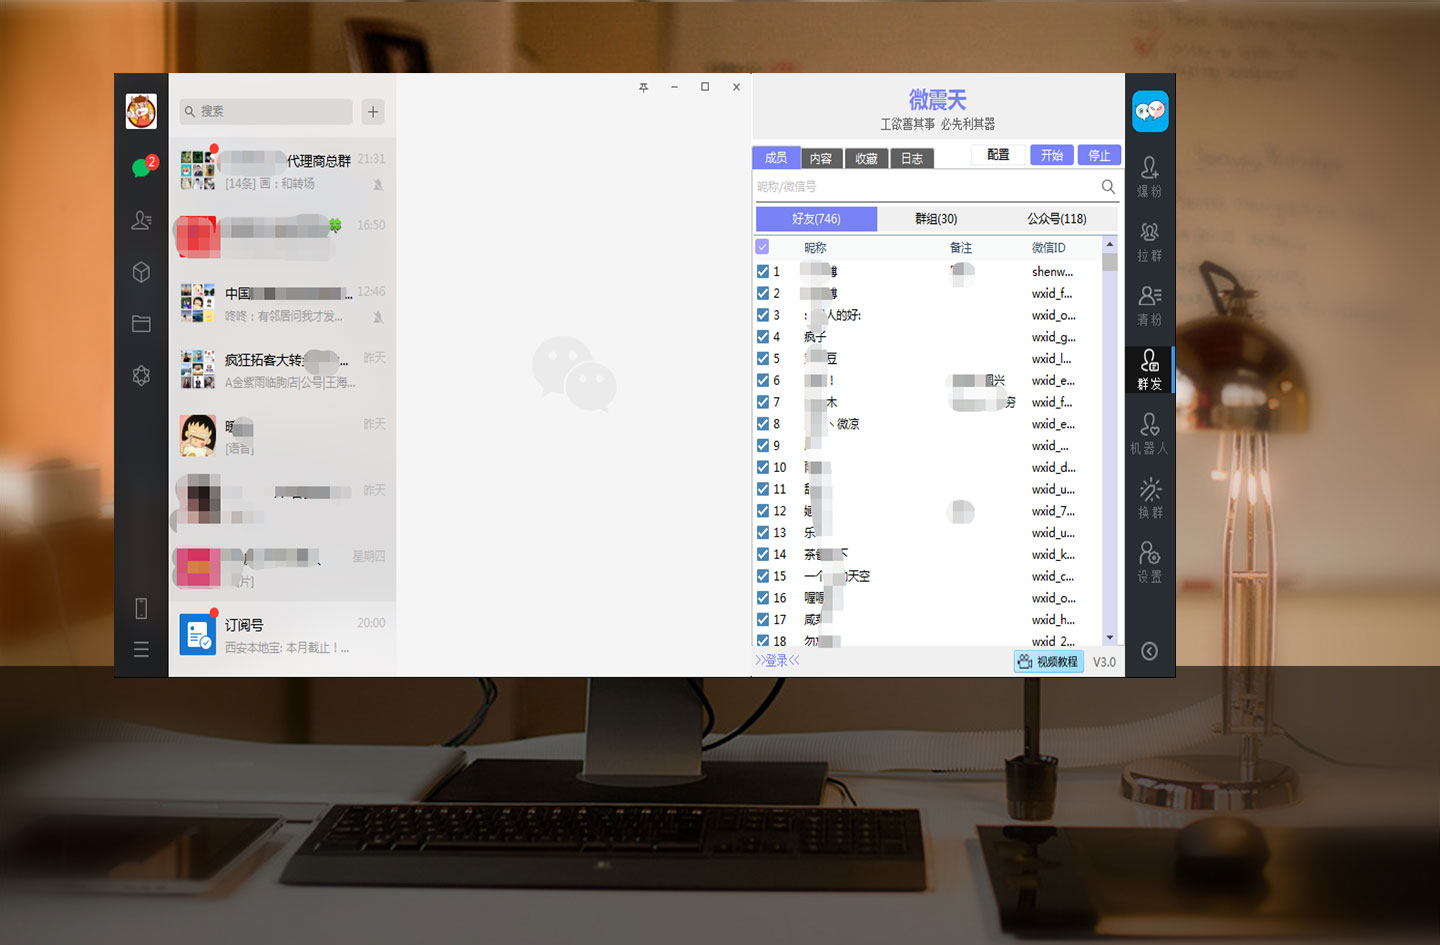The image size is (1440, 945).
Task: Uncheck the checkbox for row 17
Action: pyautogui.click(x=763, y=620)
